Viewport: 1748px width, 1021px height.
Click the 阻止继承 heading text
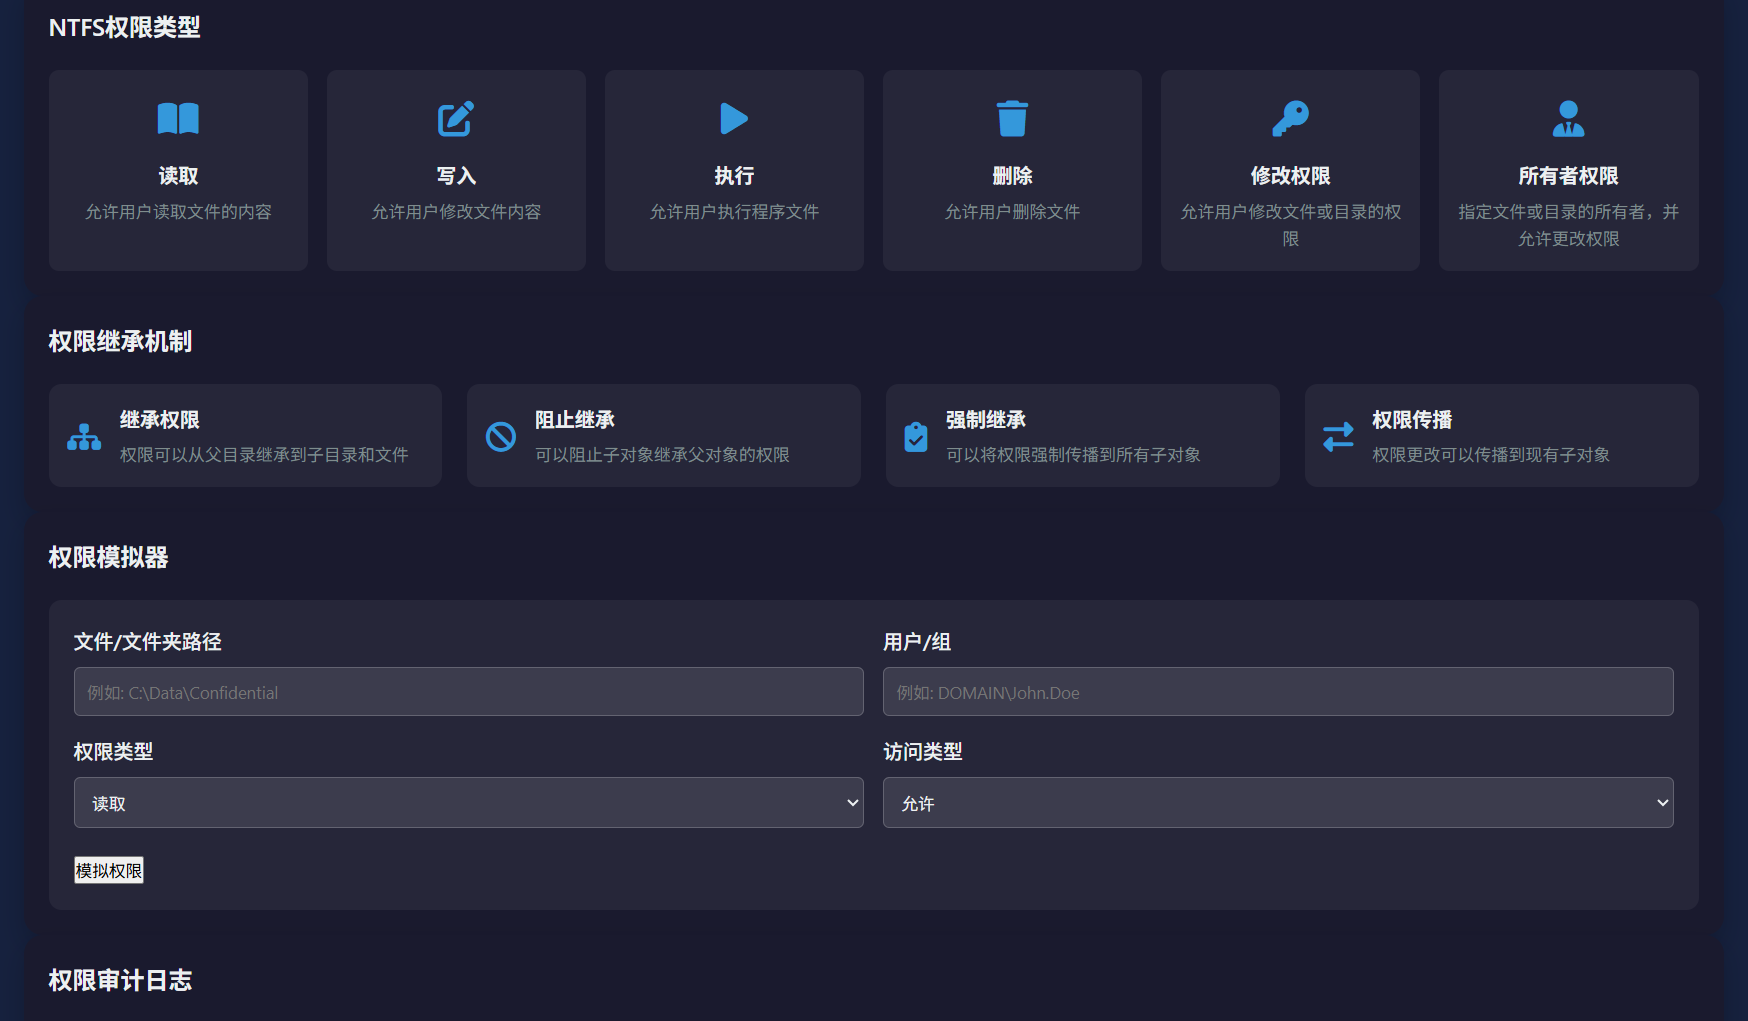[x=575, y=420]
